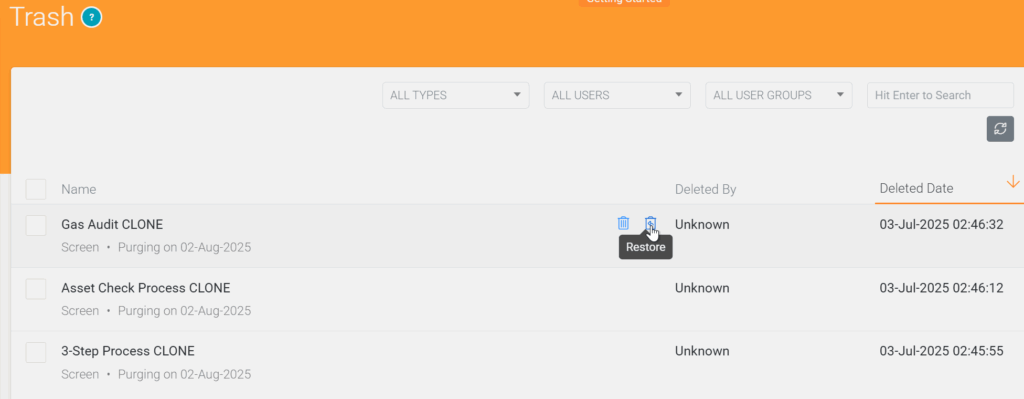Click the date 03-Jul-2025 02:46:32
This screenshot has width=1024, height=399.
[x=941, y=225]
